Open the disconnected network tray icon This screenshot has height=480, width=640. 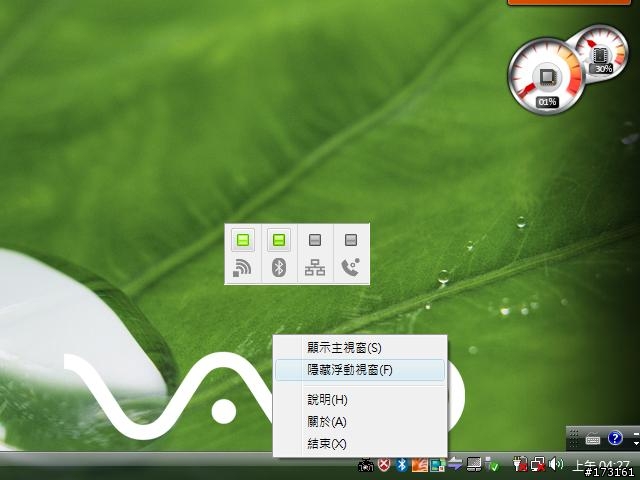pos(538,464)
